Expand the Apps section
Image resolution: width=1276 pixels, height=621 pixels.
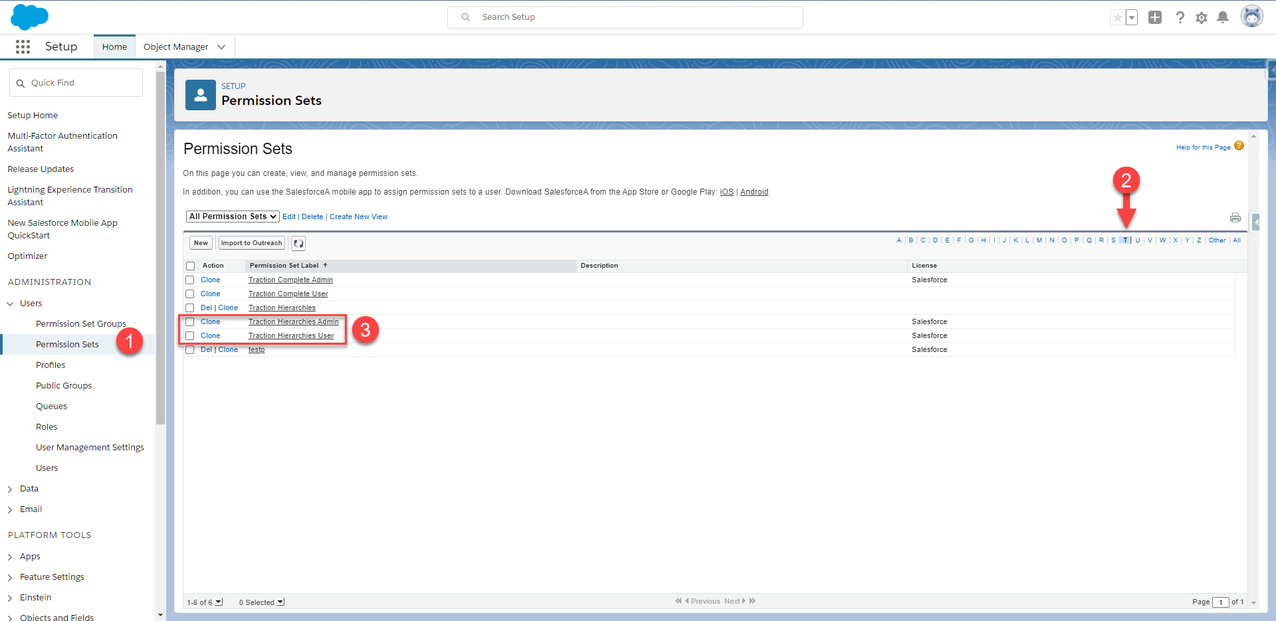[11, 556]
